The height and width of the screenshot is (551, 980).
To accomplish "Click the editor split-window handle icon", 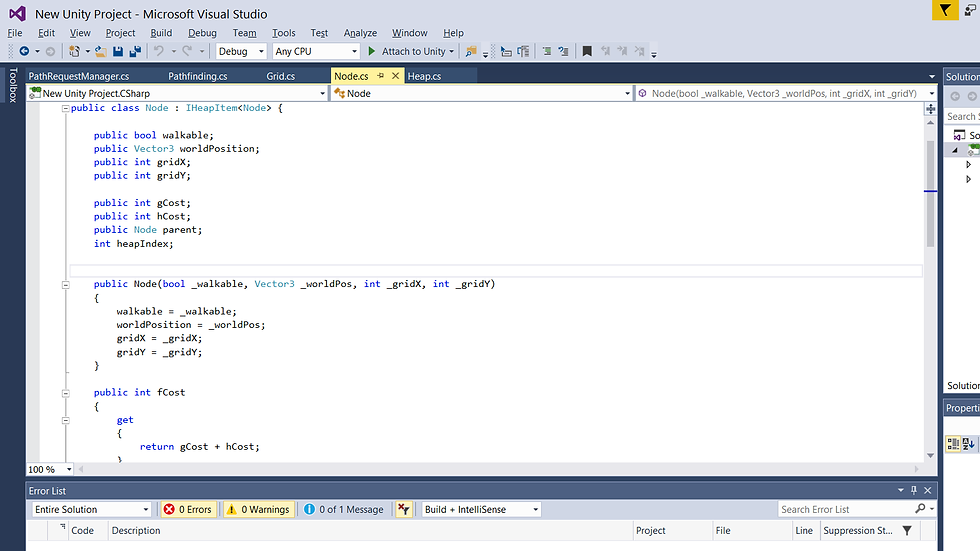I will (x=931, y=109).
